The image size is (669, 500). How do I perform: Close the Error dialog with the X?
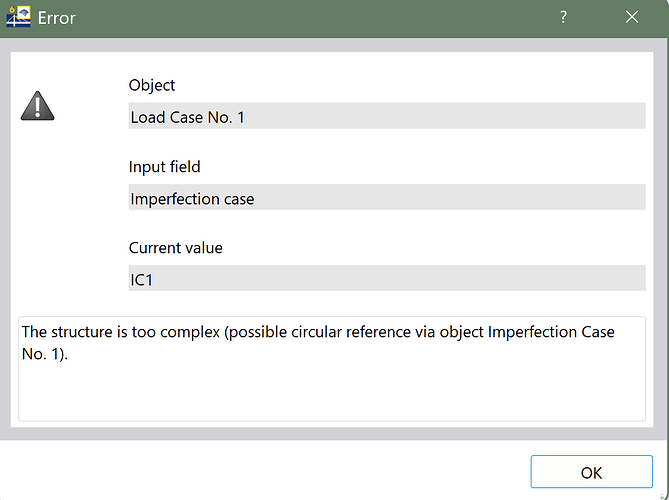click(x=631, y=18)
